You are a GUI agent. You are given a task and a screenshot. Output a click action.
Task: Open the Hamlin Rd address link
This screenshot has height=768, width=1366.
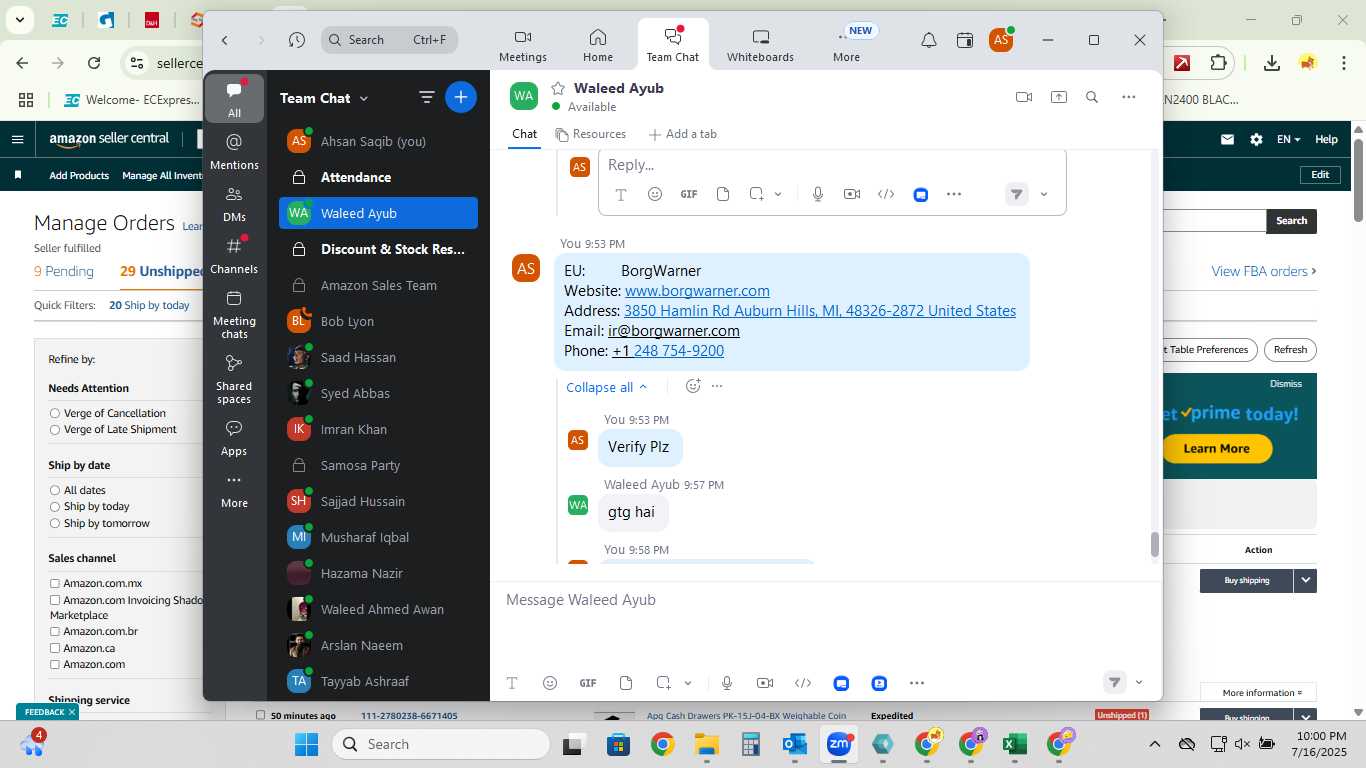click(x=820, y=311)
